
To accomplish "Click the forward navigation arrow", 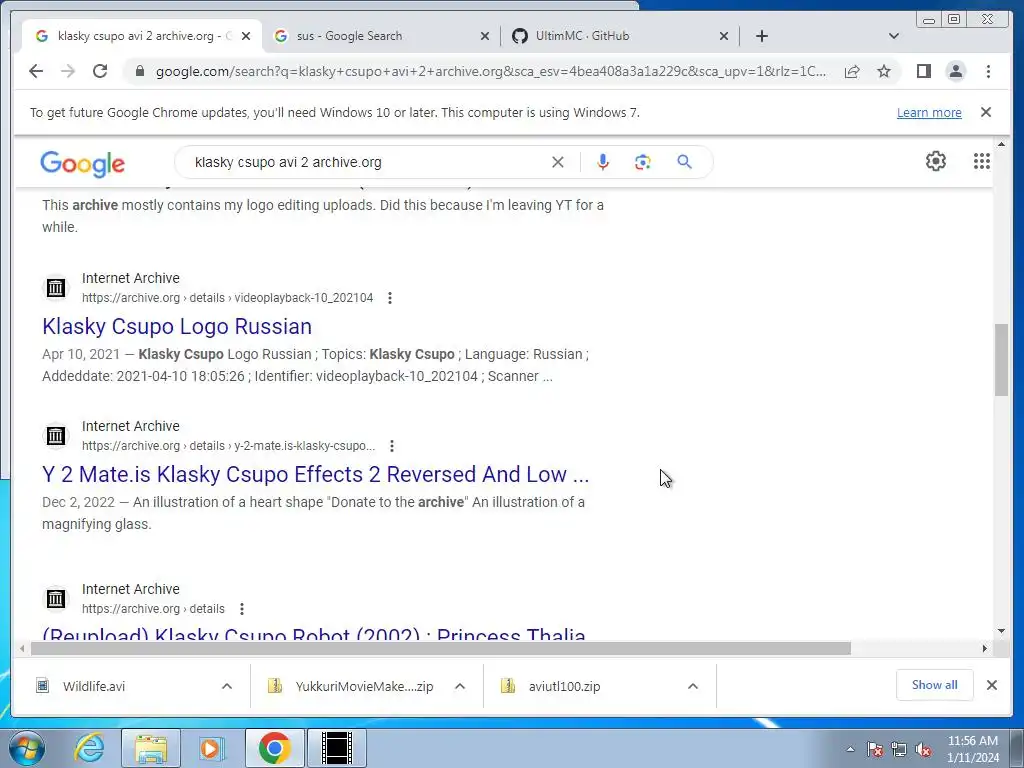I will pyautogui.click(x=68, y=71).
